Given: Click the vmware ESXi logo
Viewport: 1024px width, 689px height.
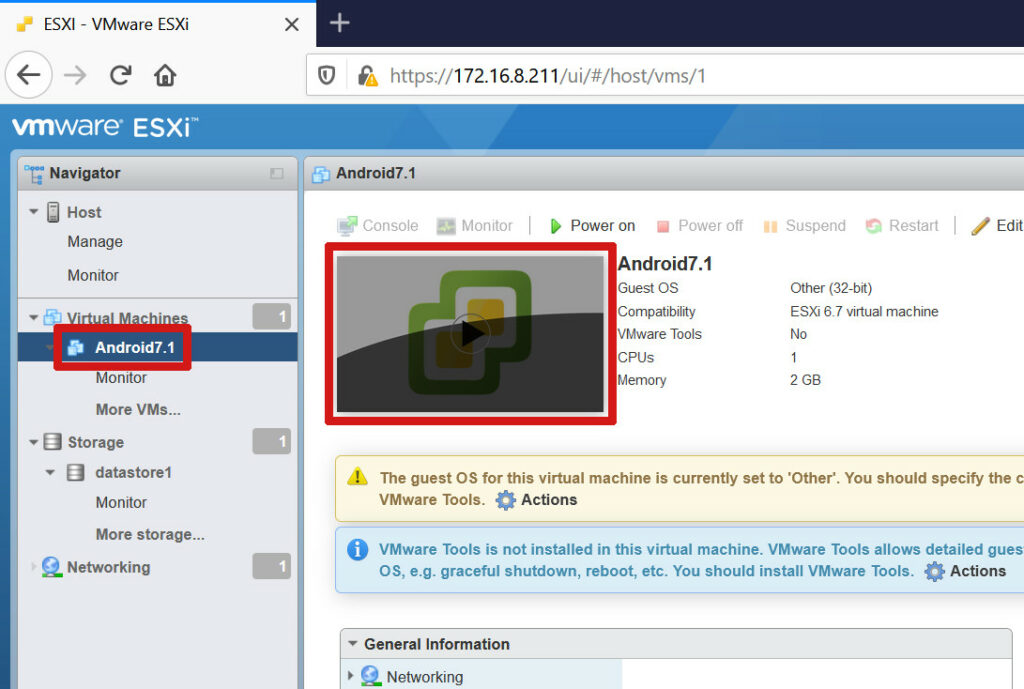Looking at the screenshot, I should pos(105,126).
